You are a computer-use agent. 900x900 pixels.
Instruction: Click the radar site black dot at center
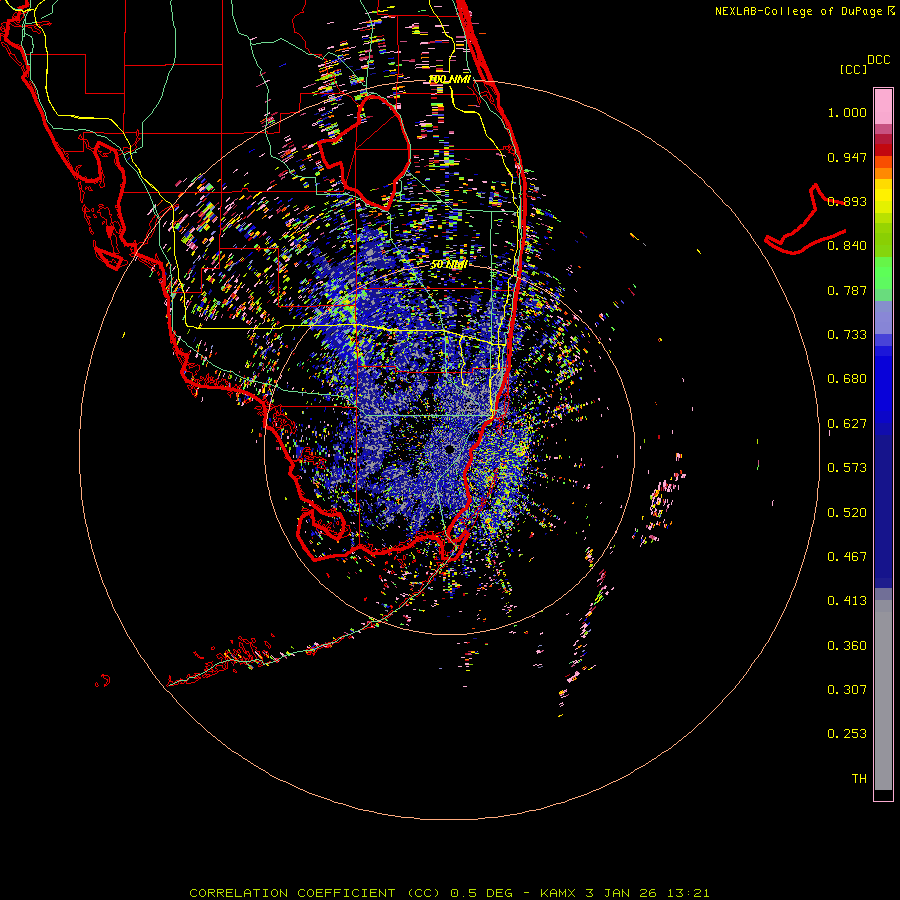[x=450, y=449]
